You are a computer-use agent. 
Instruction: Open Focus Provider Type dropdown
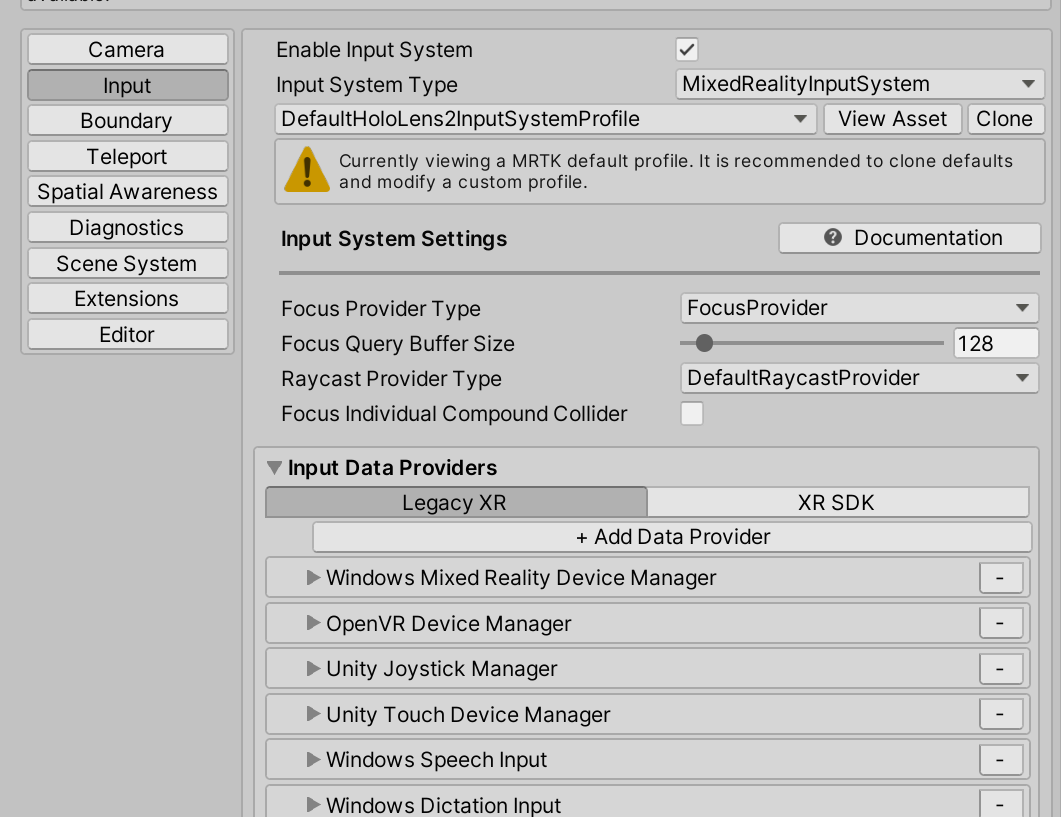point(859,308)
